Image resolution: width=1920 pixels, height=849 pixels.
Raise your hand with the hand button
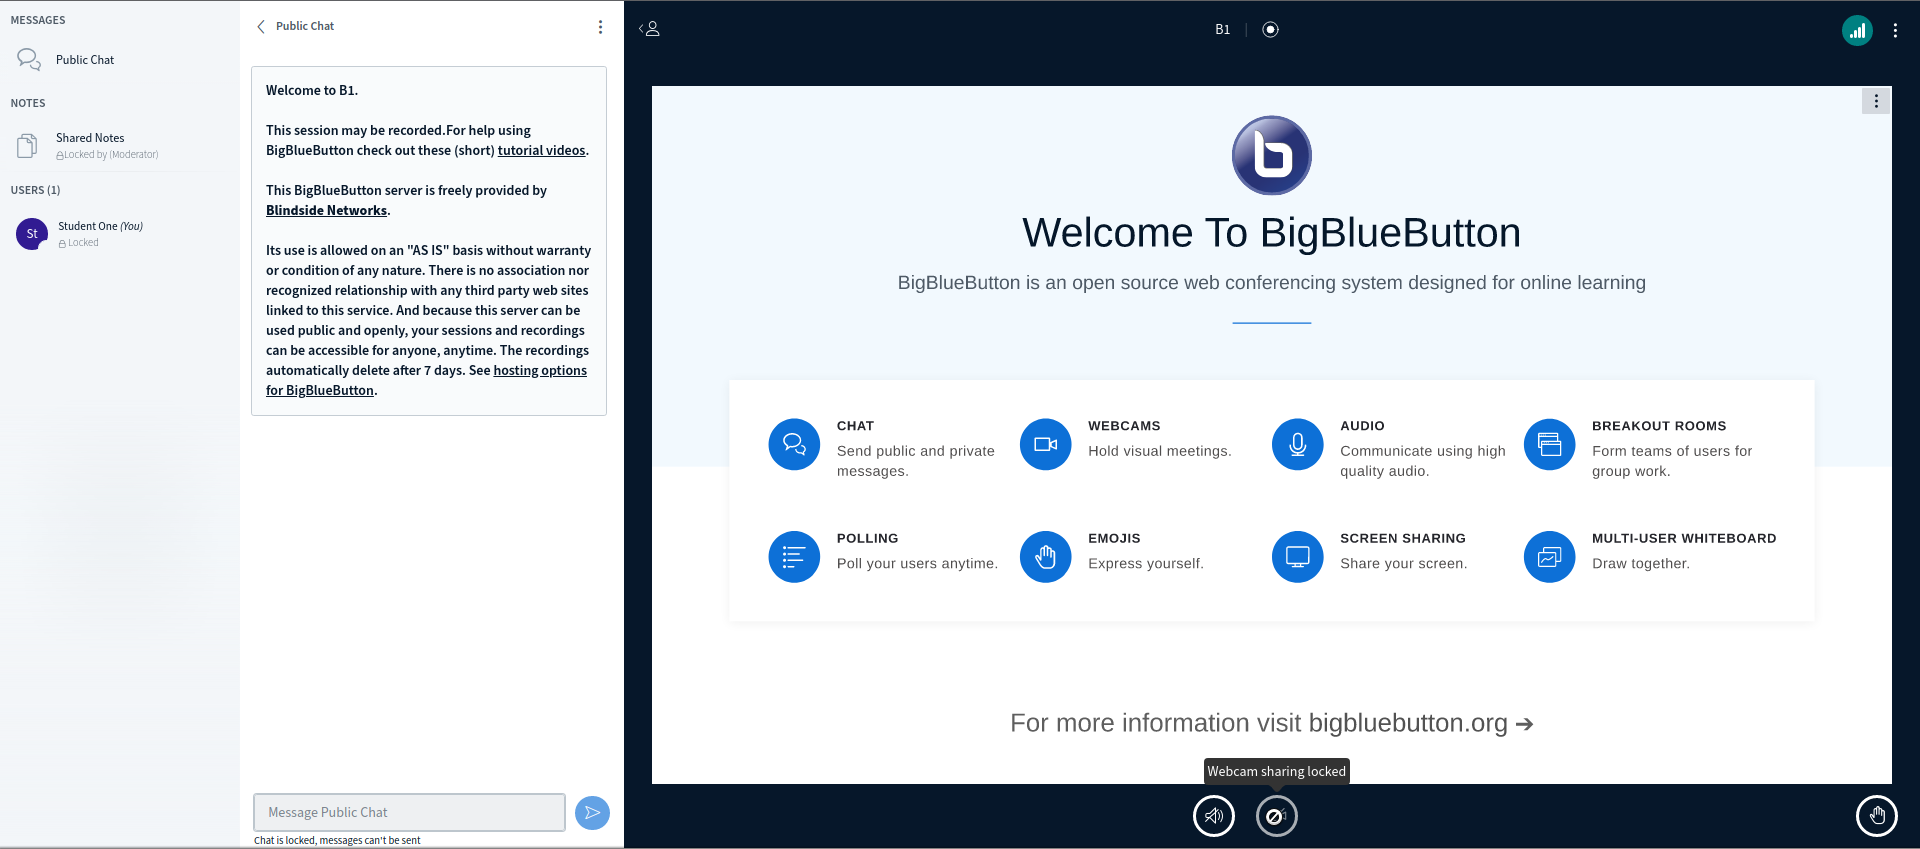[1876, 816]
